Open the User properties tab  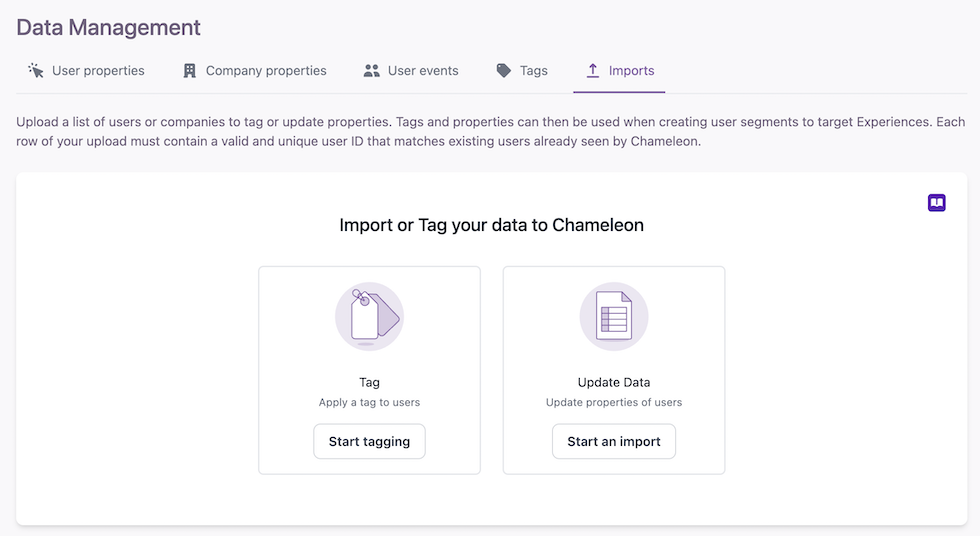click(x=86, y=71)
